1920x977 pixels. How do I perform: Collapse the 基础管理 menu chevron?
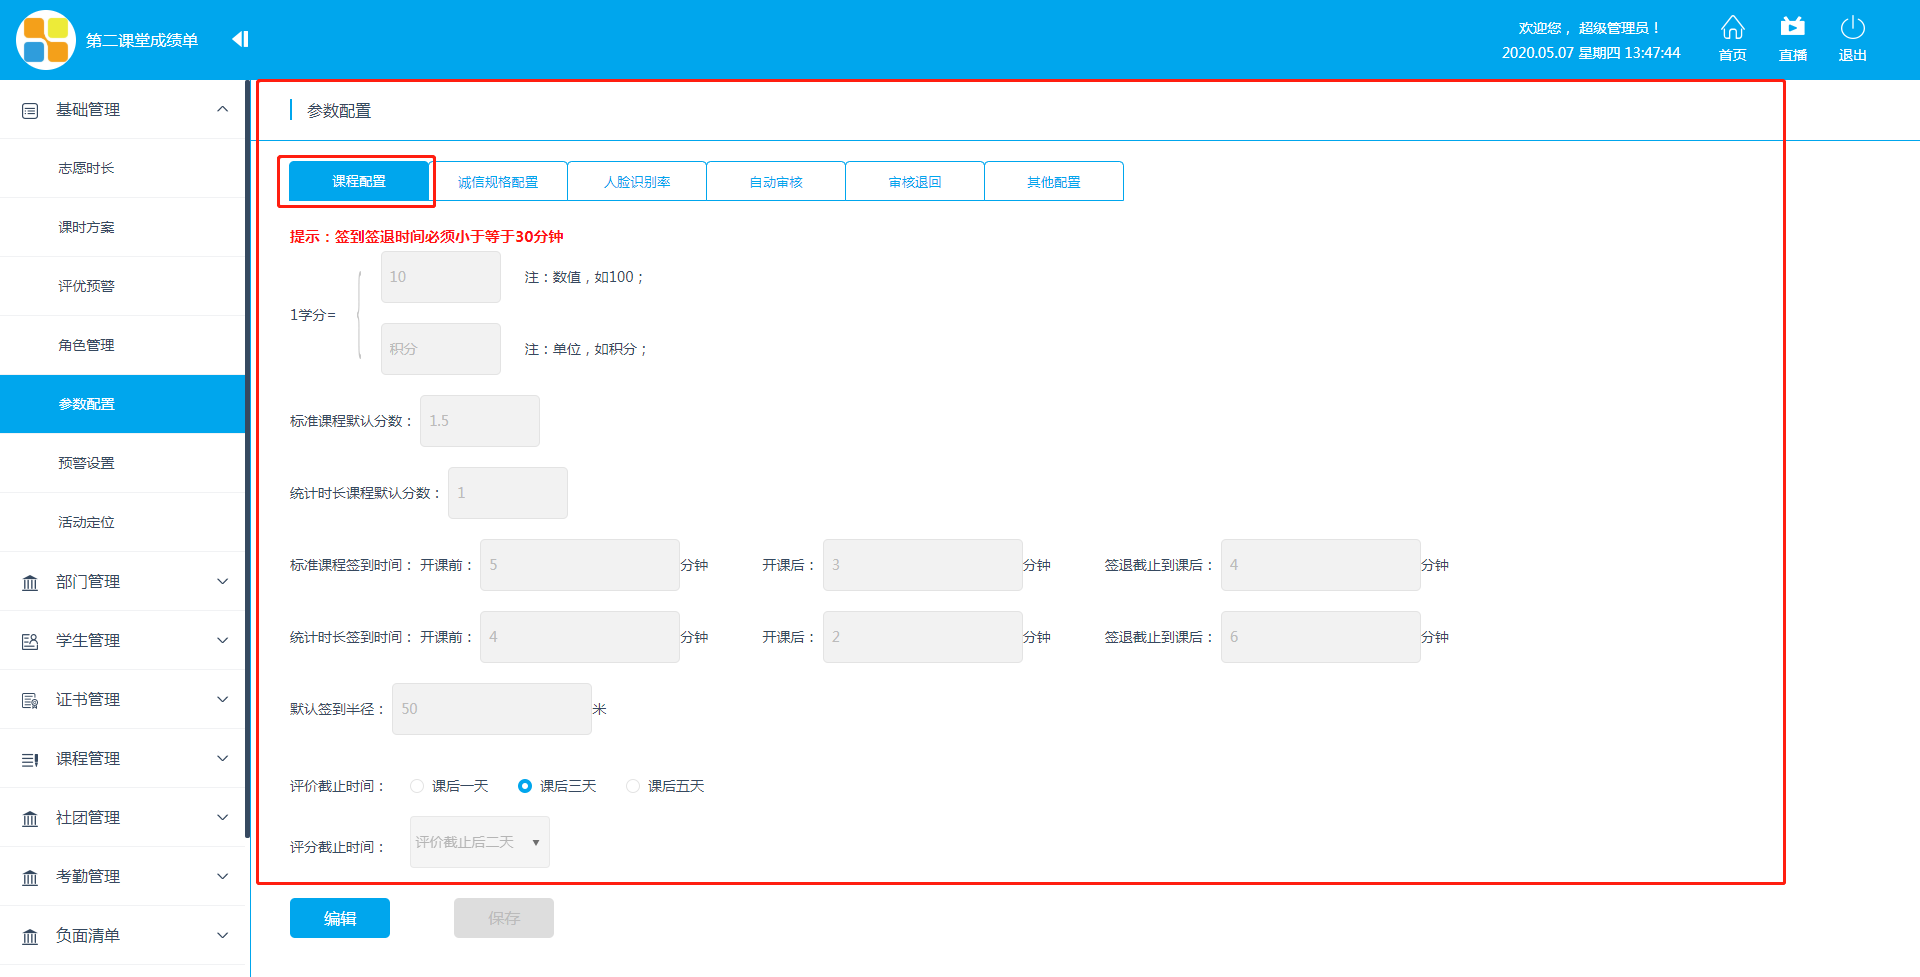click(x=222, y=109)
